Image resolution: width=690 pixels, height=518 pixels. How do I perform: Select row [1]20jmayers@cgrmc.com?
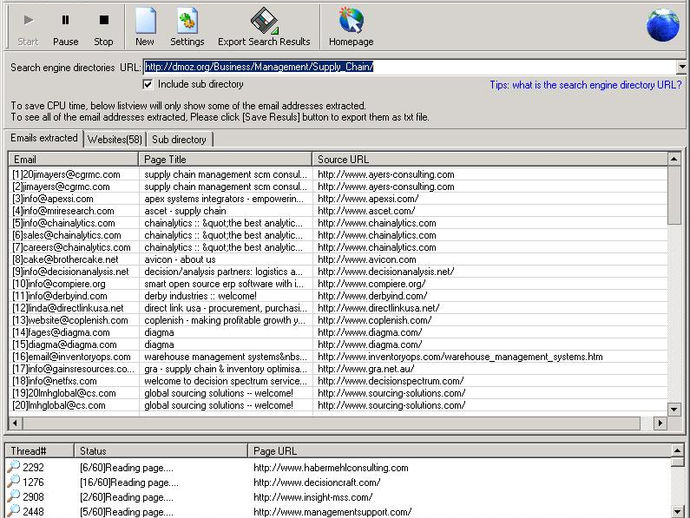point(338,174)
